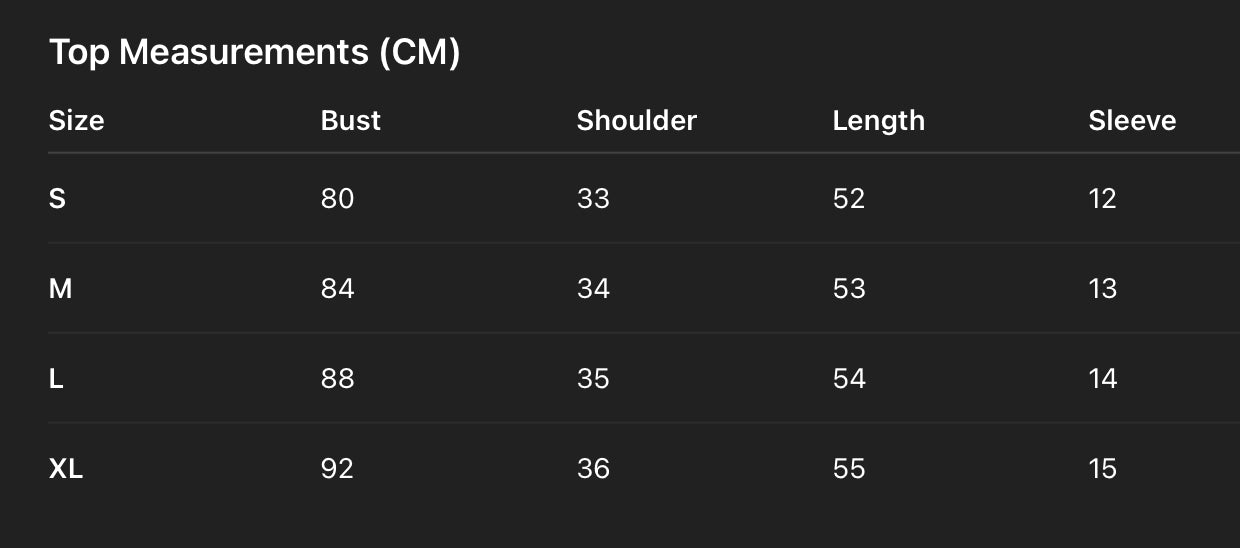Click the Shoulder column header

(636, 121)
